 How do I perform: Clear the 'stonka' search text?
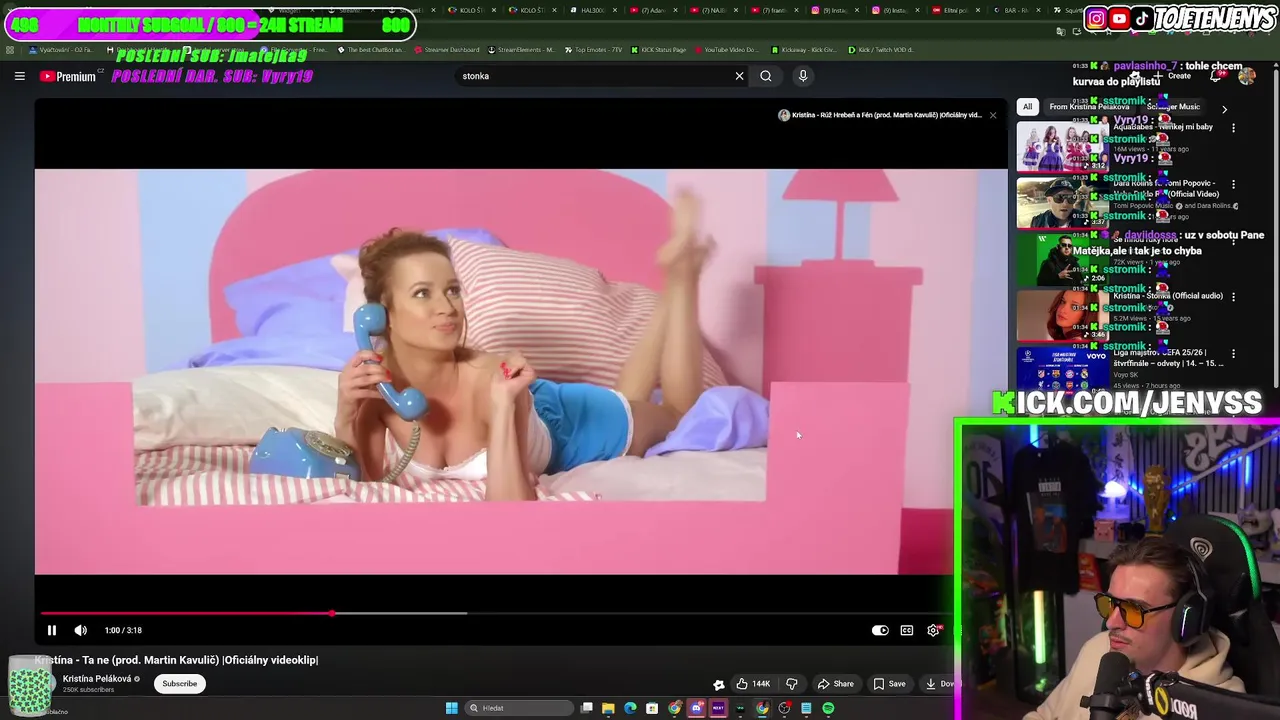tap(740, 76)
